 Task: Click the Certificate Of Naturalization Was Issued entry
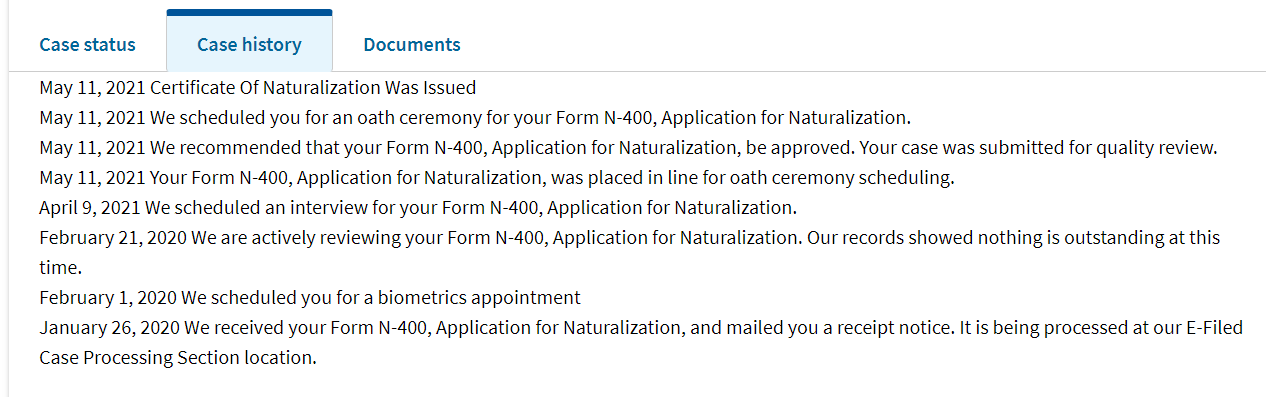pos(258,87)
